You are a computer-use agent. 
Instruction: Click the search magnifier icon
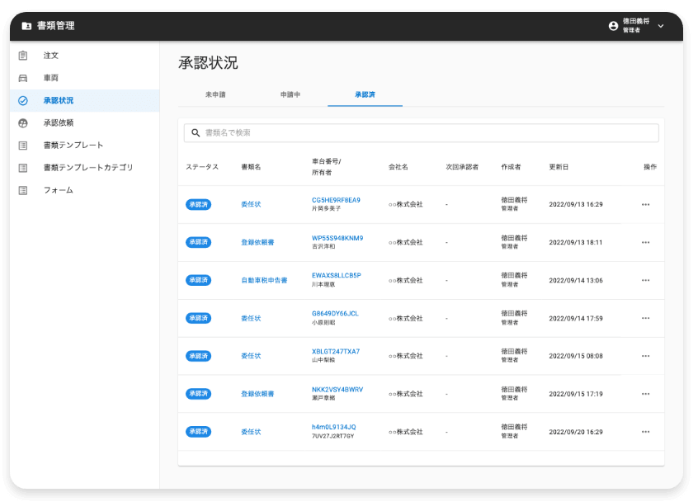pyautogui.click(x=196, y=133)
